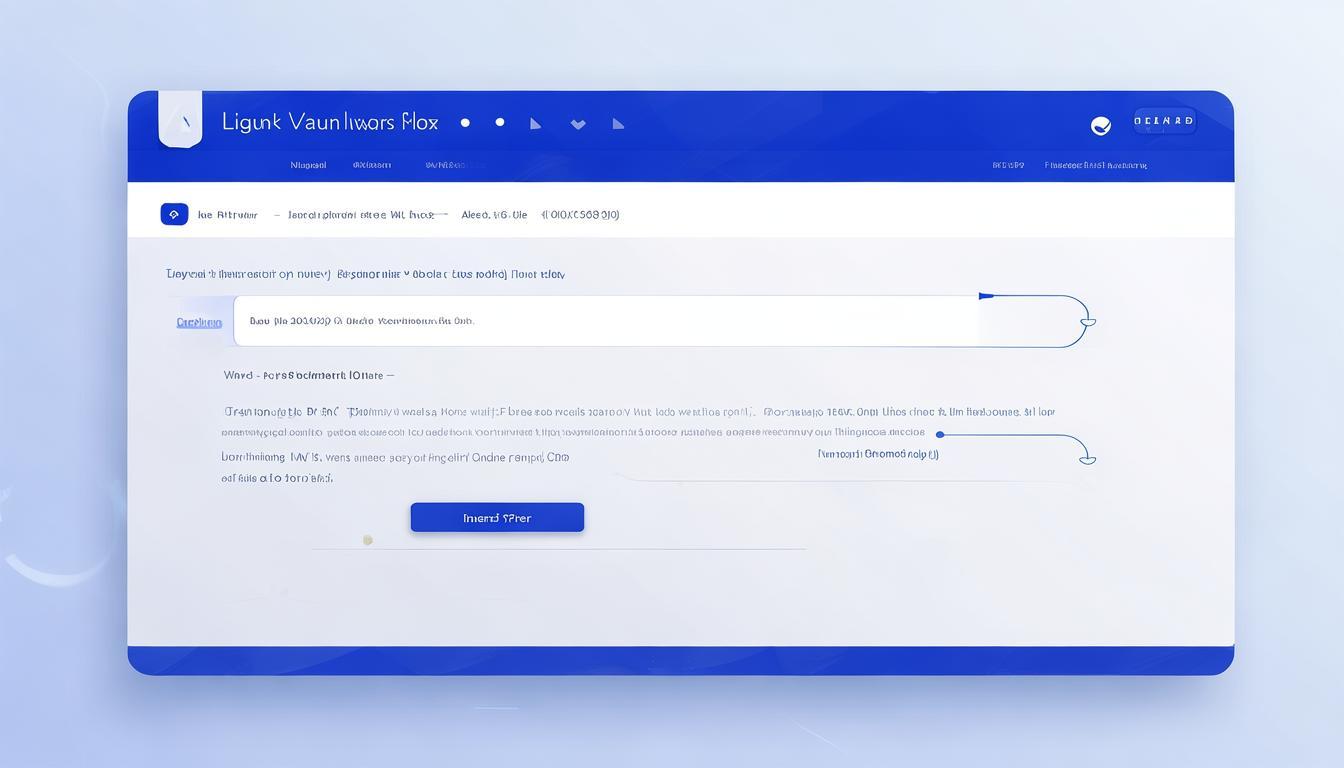The width and height of the screenshot is (1344, 768).
Task: Click the blue square icon in breadcrumb bar
Action: click(x=174, y=214)
